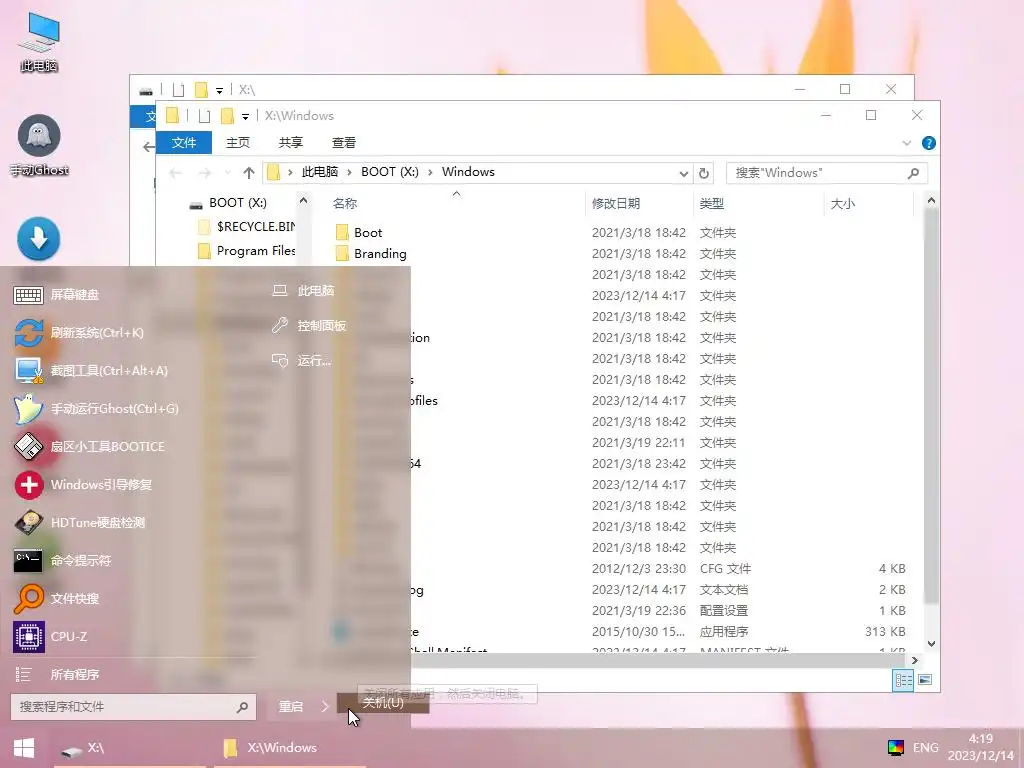
Task: Select $RECYCLE.BIN in navigation tree
Action: (246, 227)
